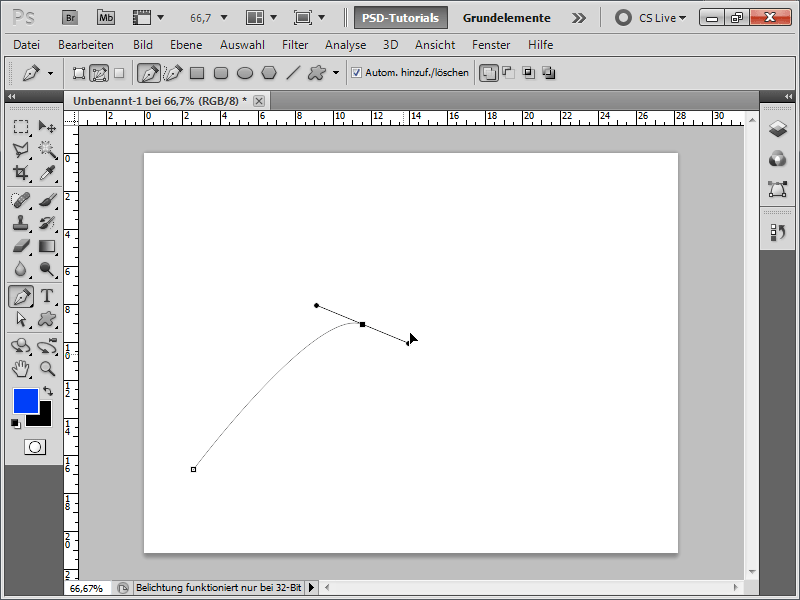Open the status bar info arrow

pyautogui.click(x=311, y=588)
